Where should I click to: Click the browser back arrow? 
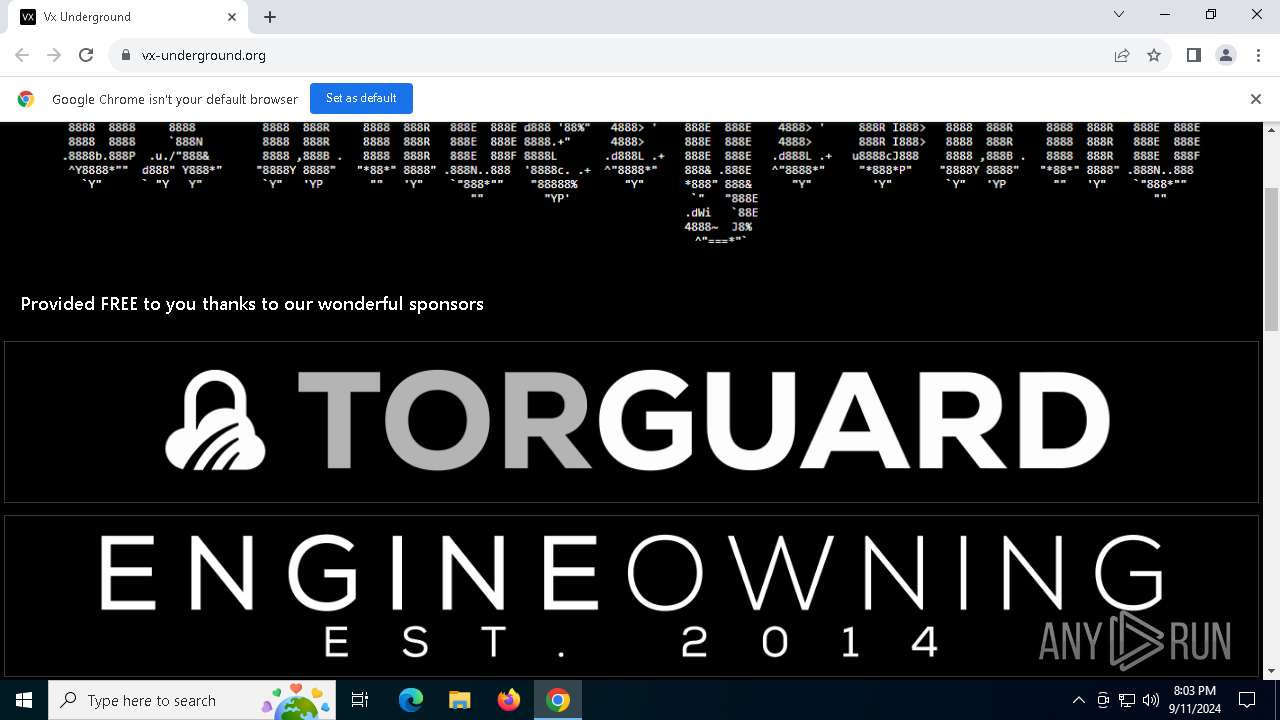point(22,55)
